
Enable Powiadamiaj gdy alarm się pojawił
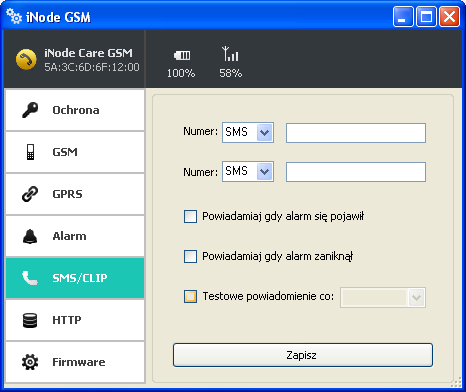tap(190, 216)
